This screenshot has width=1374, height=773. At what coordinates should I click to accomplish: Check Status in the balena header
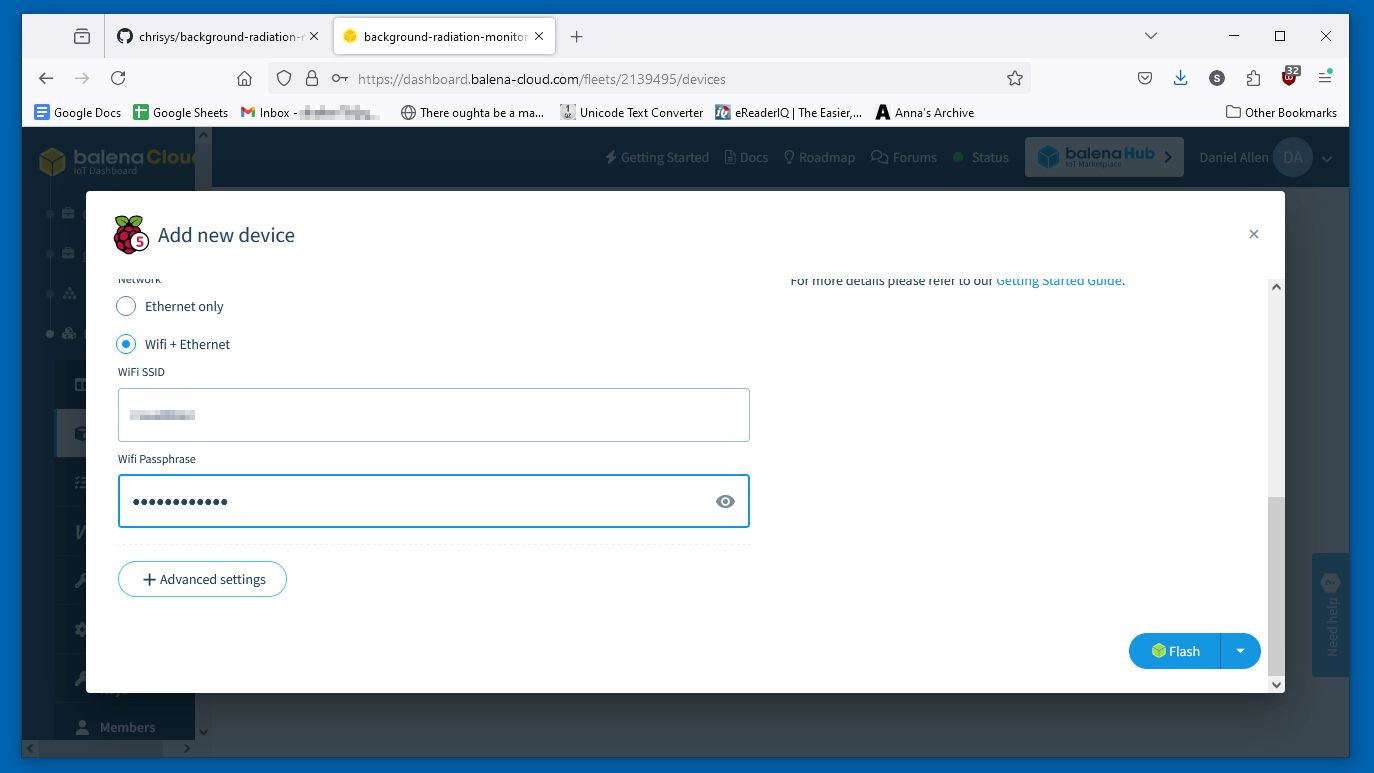point(980,157)
